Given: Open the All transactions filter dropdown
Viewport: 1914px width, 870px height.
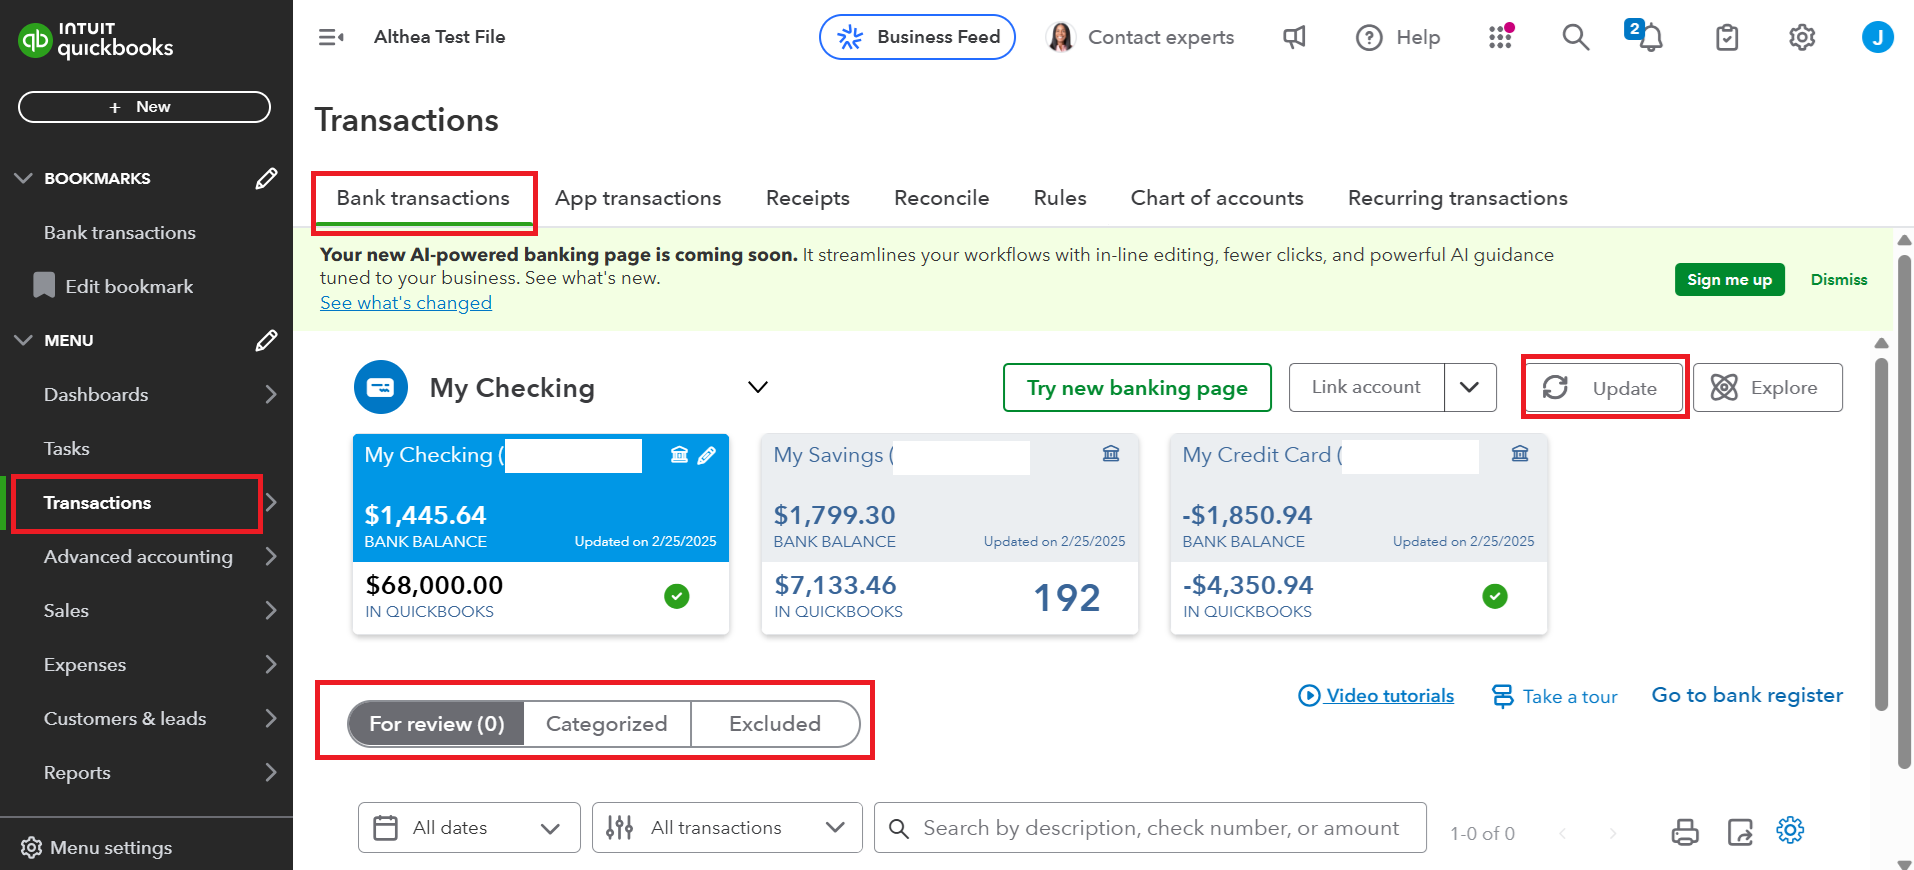Looking at the screenshot, I should pos(727,828).
